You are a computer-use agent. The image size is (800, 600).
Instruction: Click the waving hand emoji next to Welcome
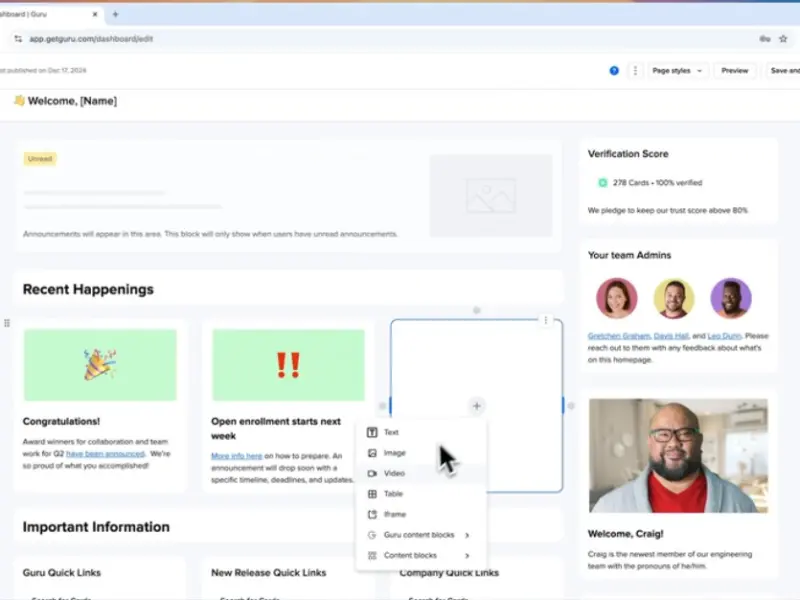(19, 101)
